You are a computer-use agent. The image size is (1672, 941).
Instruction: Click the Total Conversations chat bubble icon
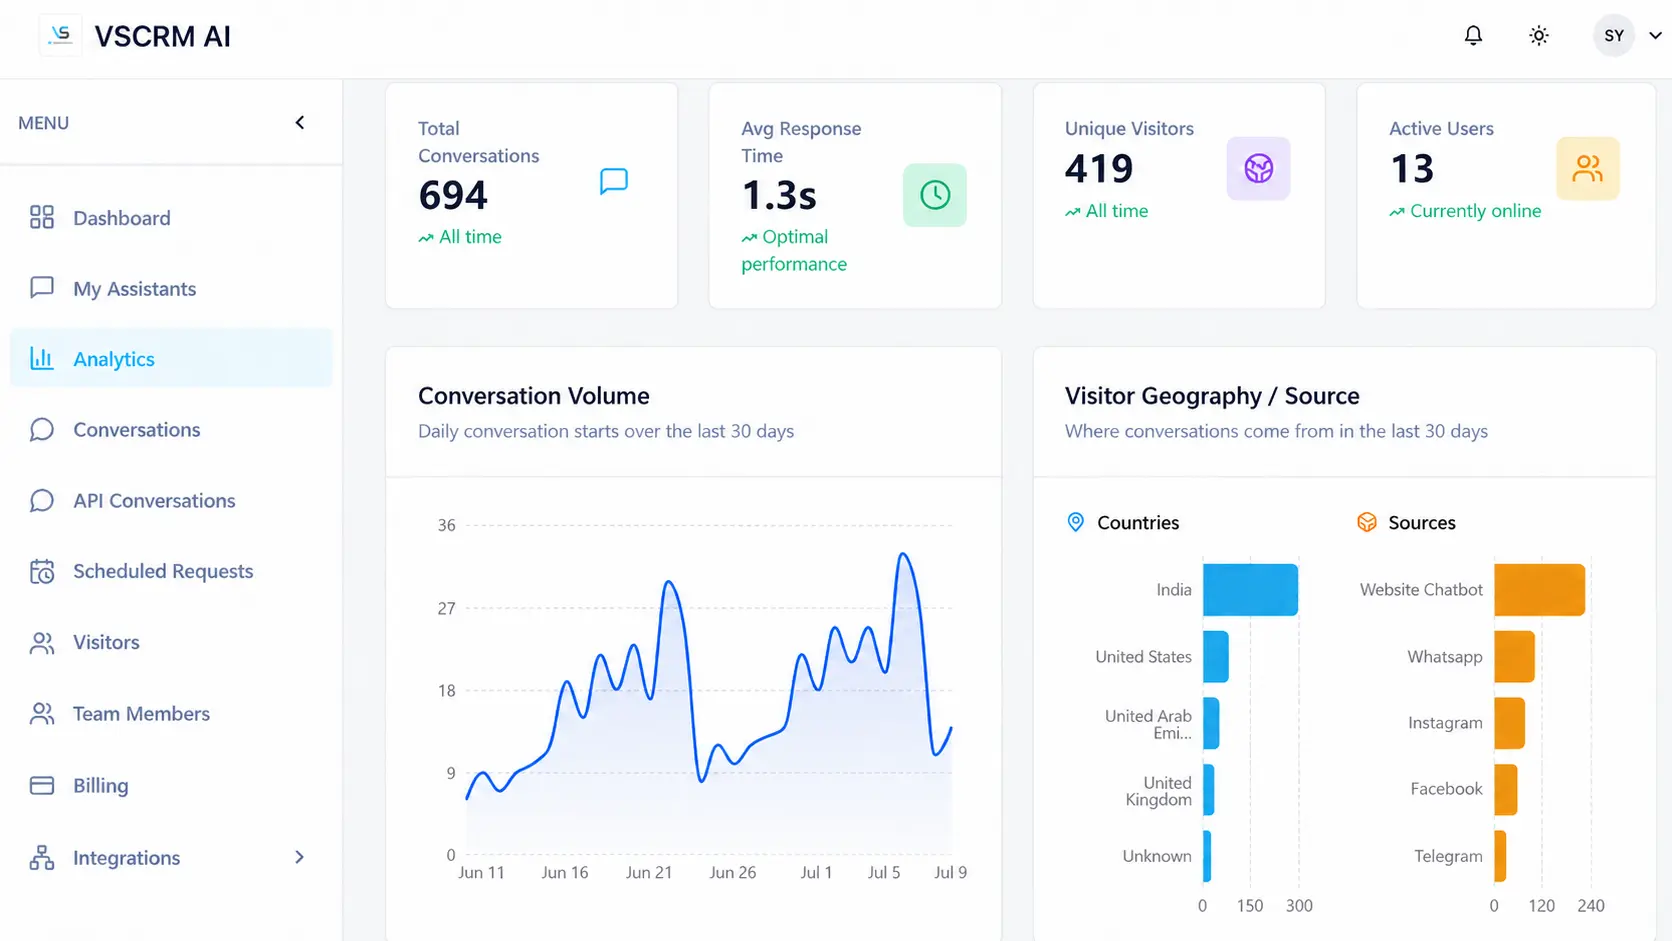[x=614, y=181]
